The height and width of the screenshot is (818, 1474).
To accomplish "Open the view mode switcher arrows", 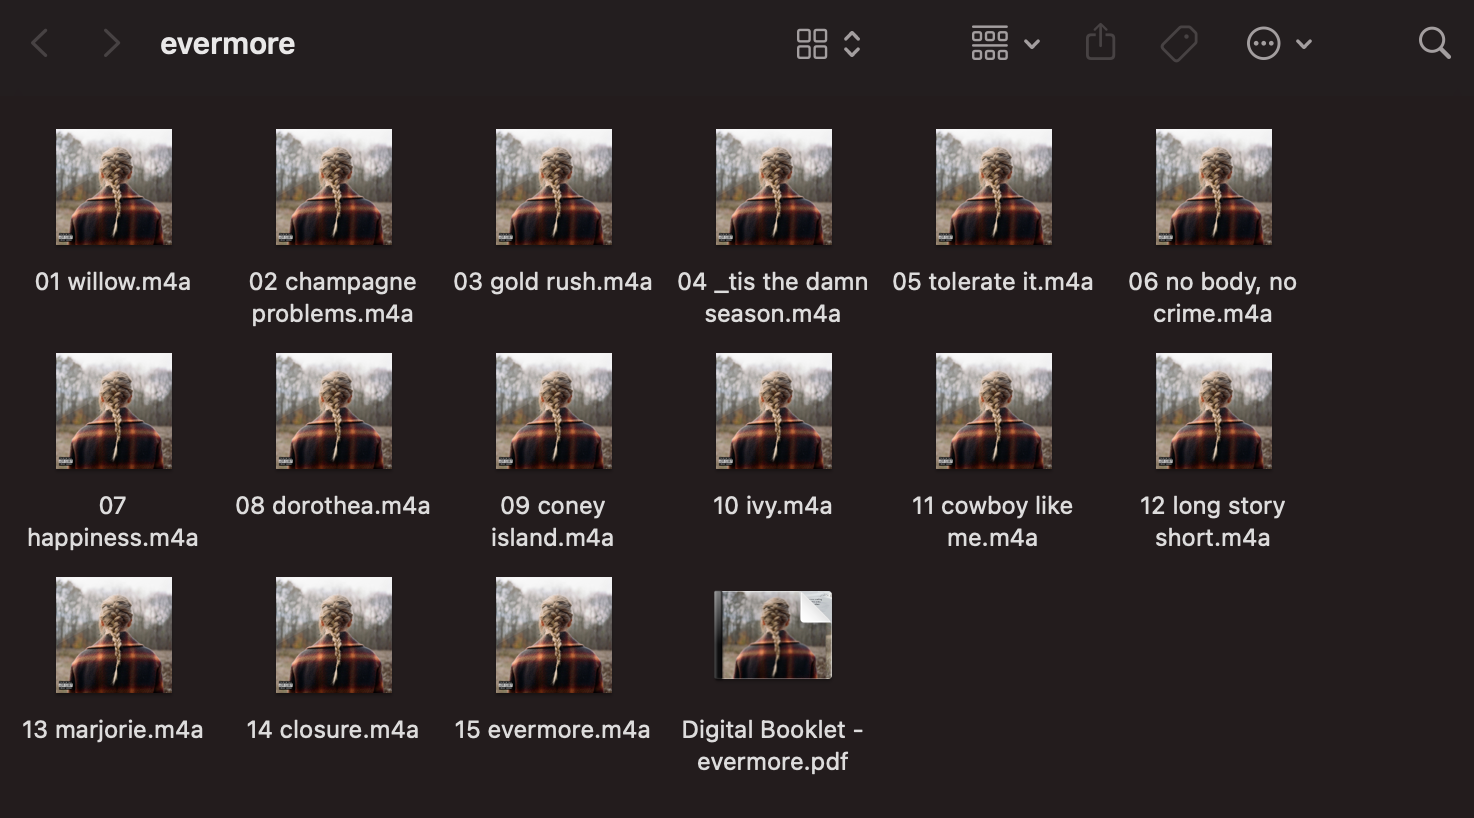I will (852, 44).
